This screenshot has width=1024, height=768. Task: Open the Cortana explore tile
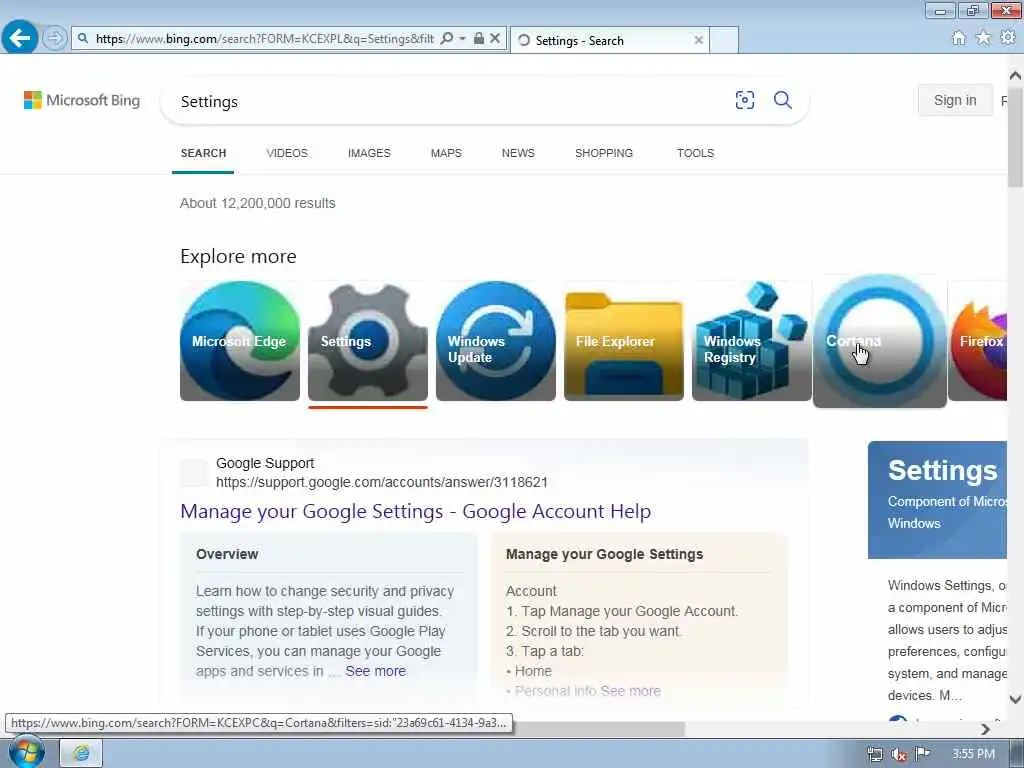click(x=880, y=341)
